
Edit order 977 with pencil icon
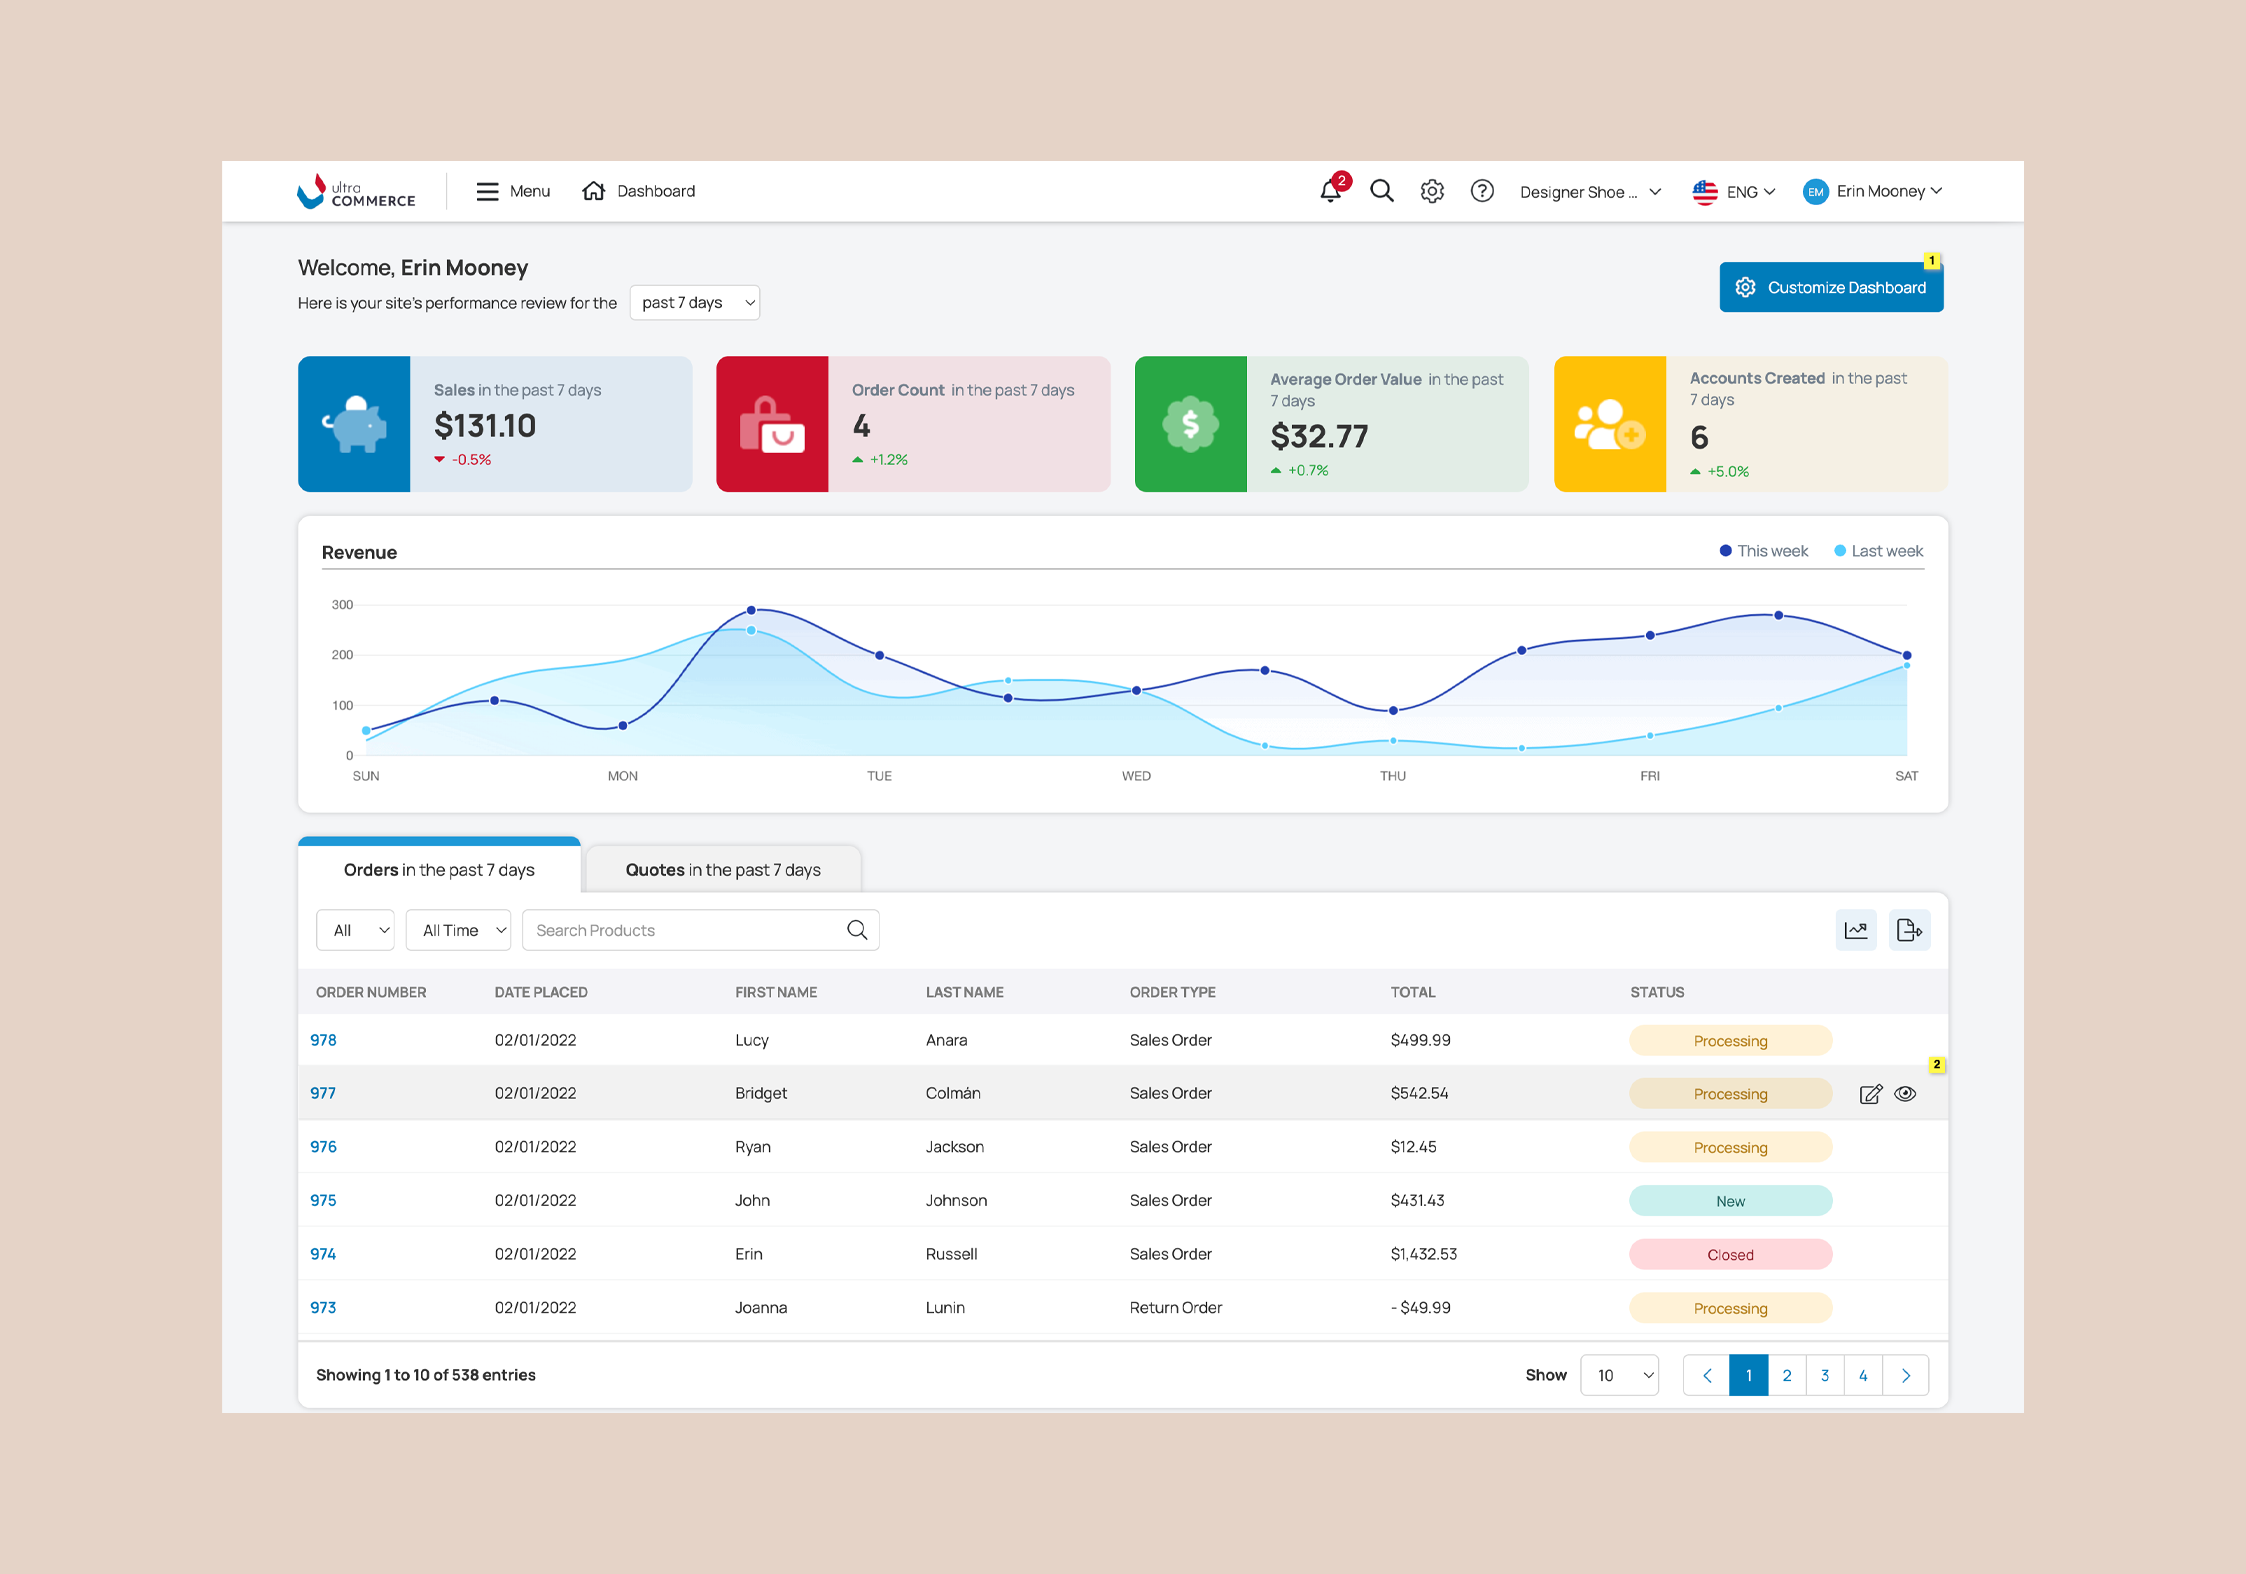[x=1870, y=1094]
